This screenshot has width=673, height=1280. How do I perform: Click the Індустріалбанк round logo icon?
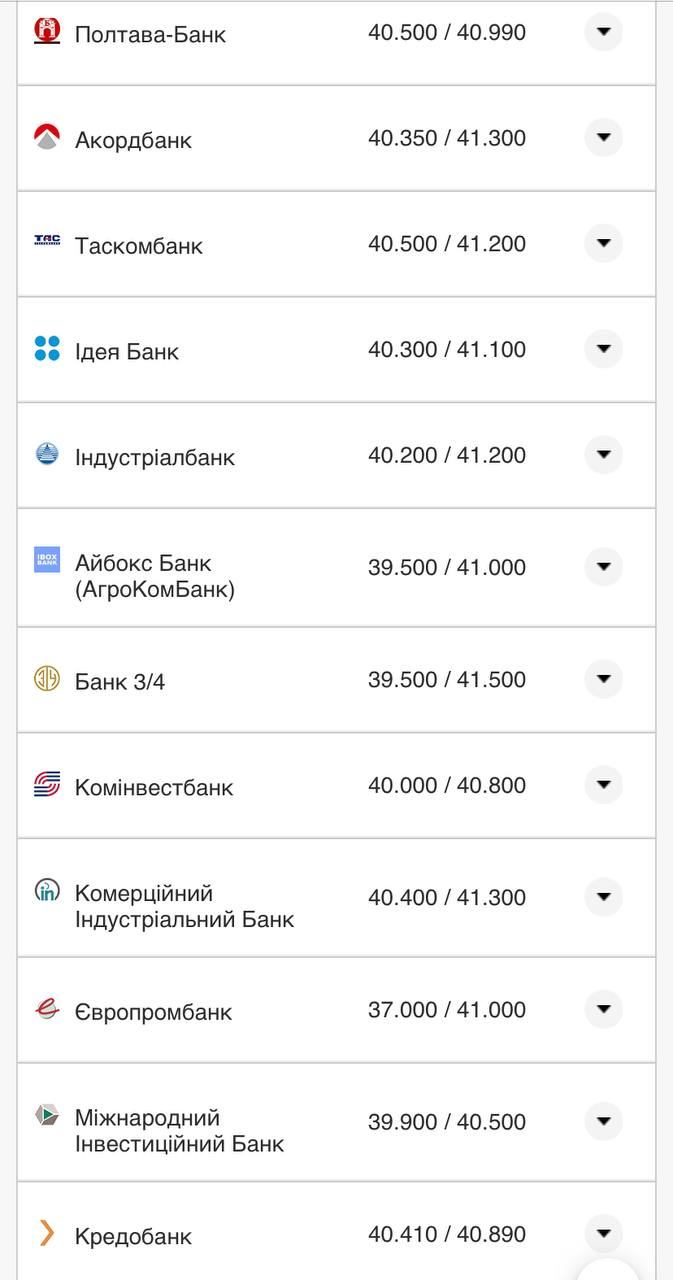[x=47, y=454]
